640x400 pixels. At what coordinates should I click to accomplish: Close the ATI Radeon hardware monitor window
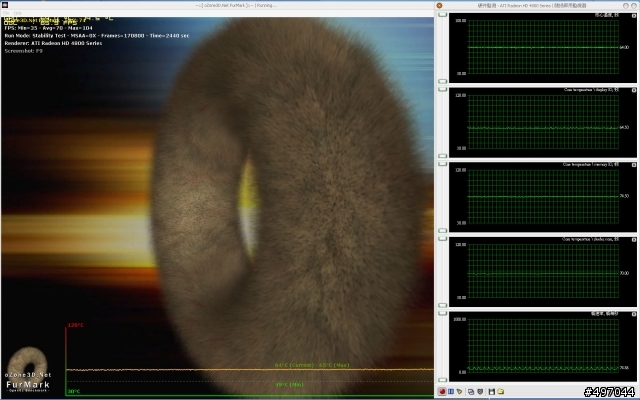pyautogui.click(x=439, y=5)
